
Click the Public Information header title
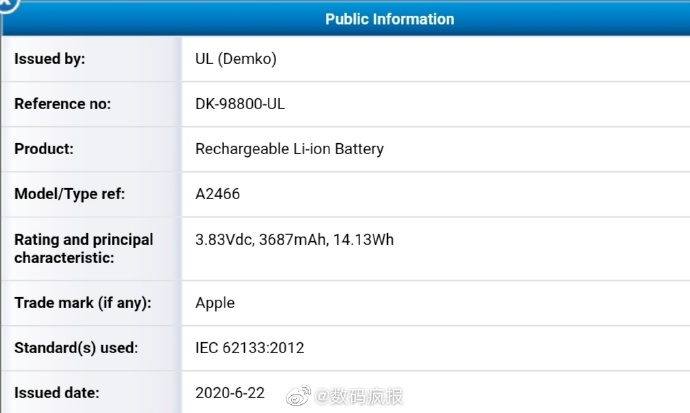click(389, 19)
